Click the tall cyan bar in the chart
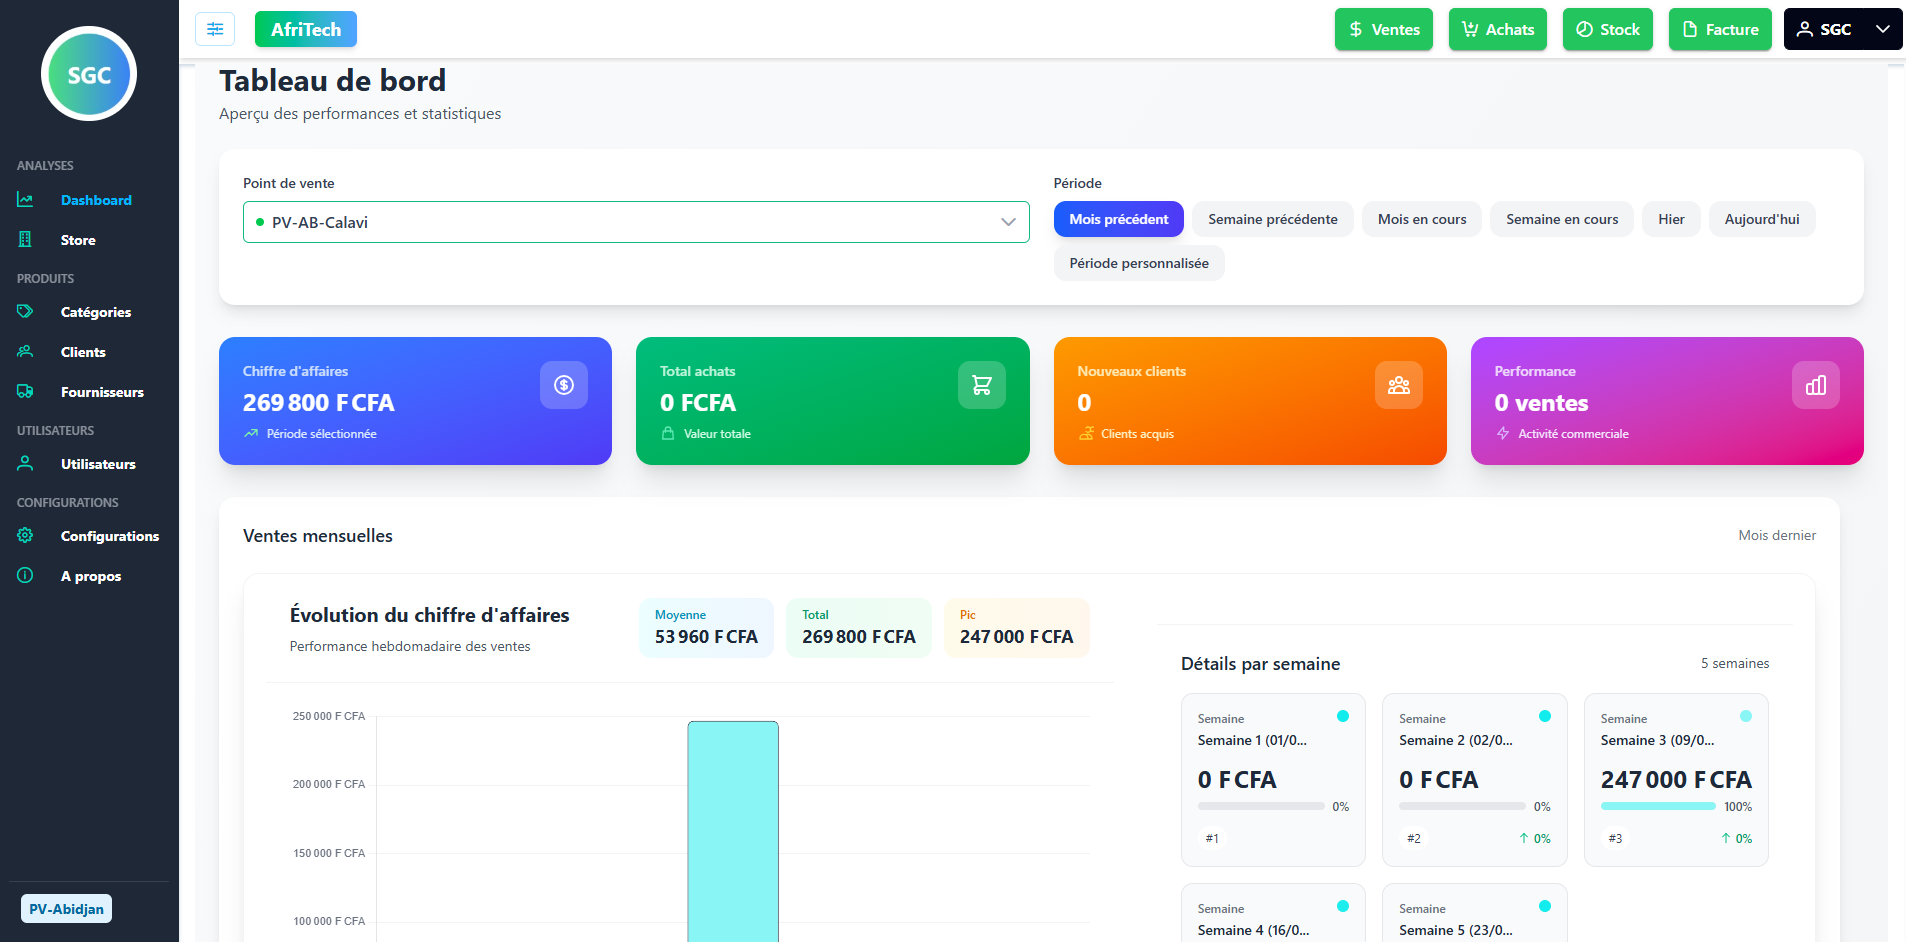The image size is (1906, 942). [733, 831]
